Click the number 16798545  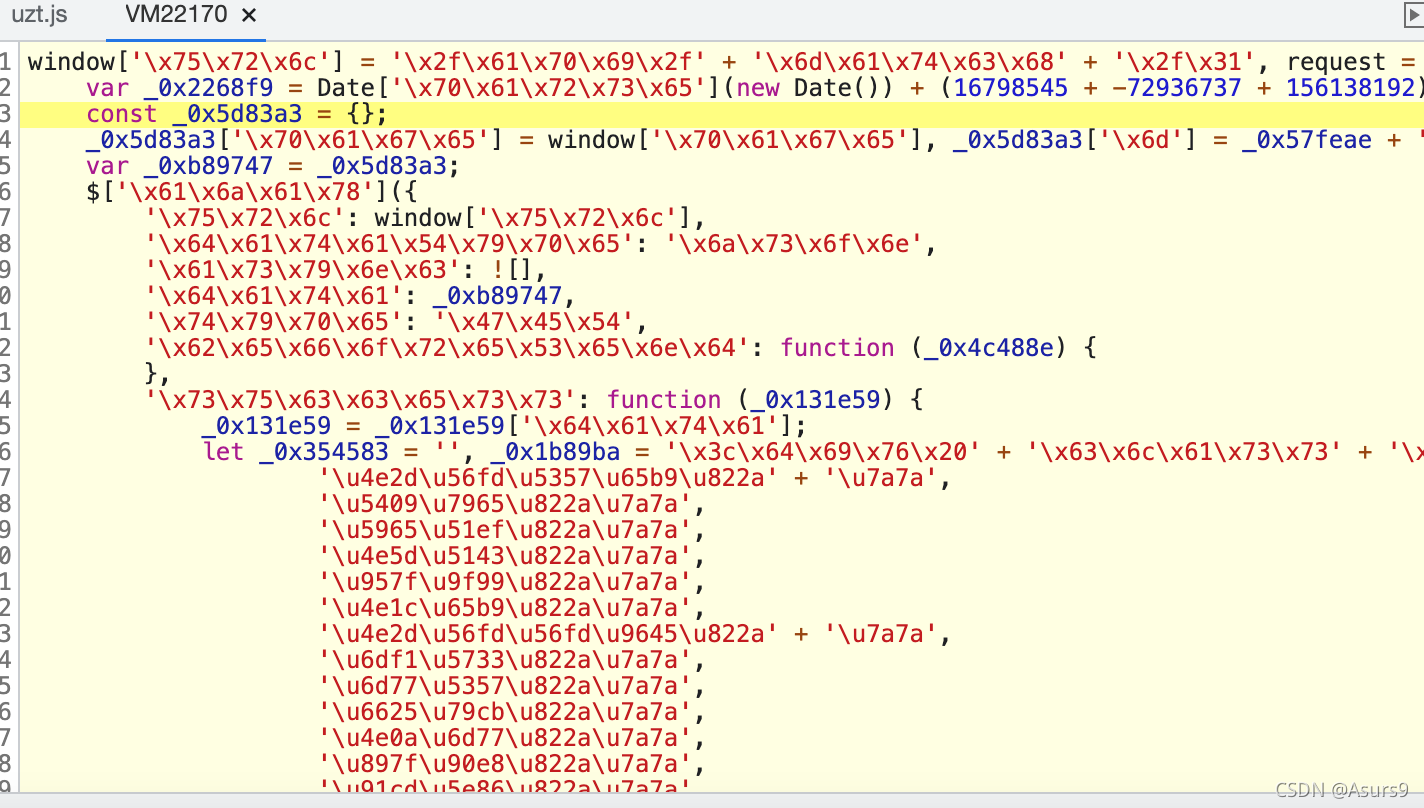coord(1011,88)
